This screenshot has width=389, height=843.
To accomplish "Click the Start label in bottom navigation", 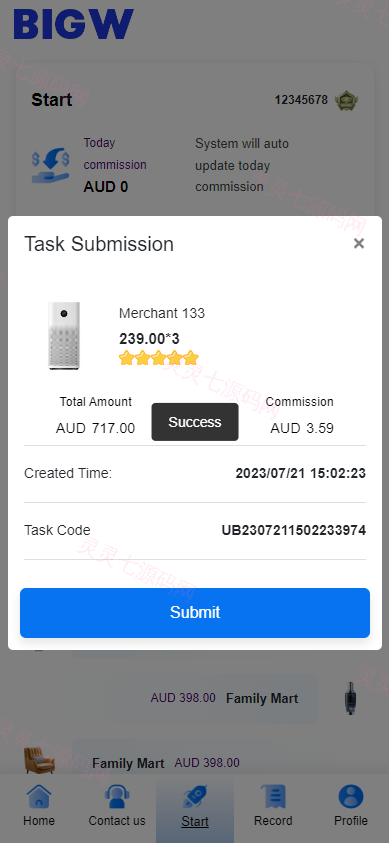I will (x=194, y=821).
